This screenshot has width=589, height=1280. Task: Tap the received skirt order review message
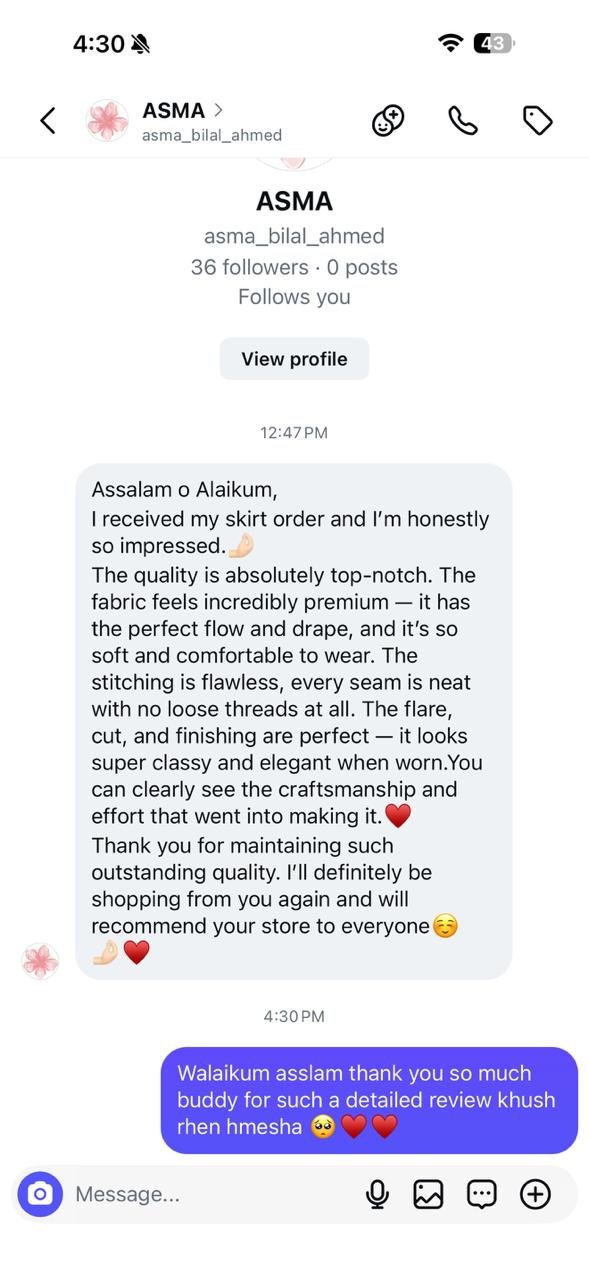click(x=294, y=721)
